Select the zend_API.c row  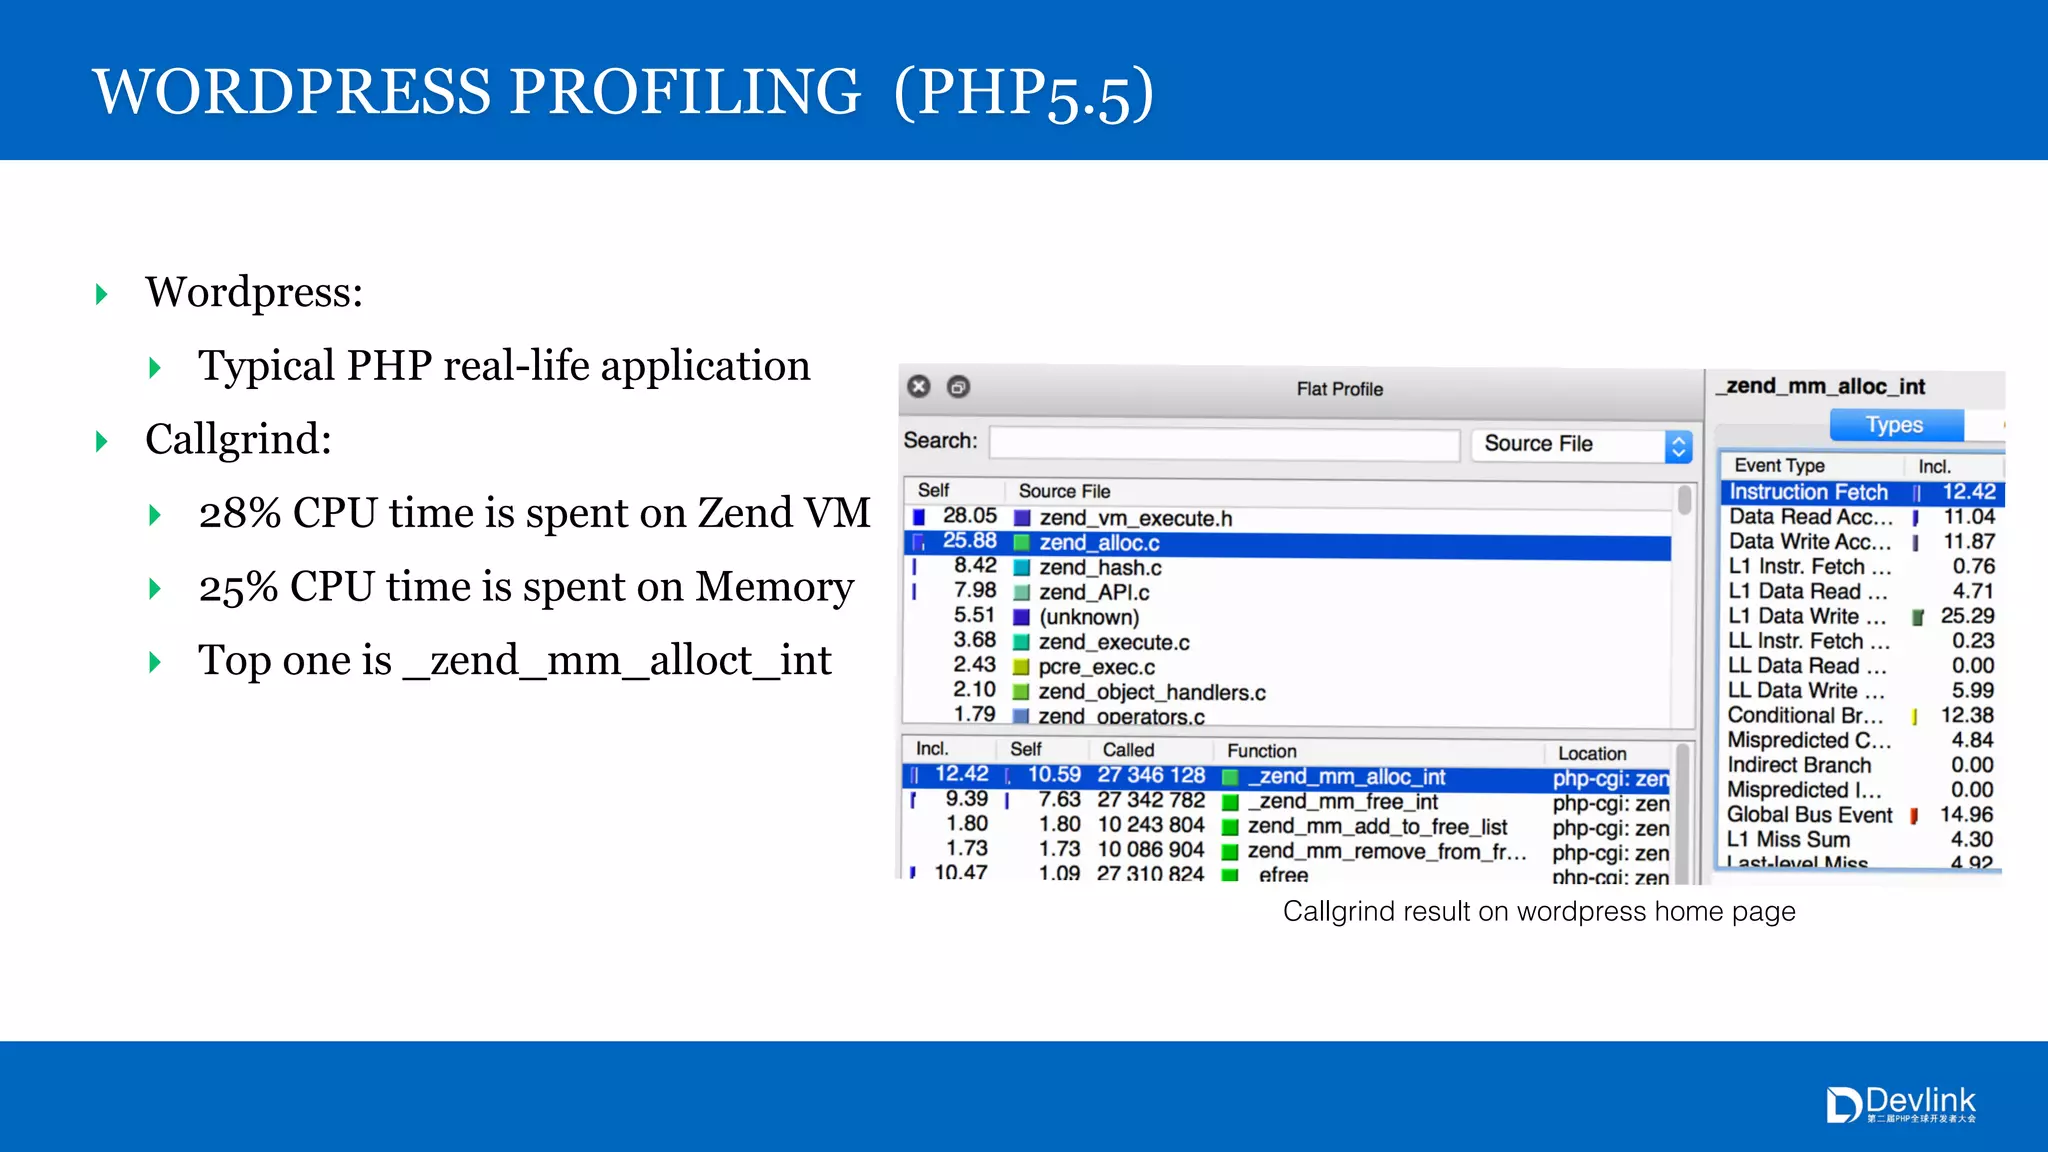tap(1288, 592)
